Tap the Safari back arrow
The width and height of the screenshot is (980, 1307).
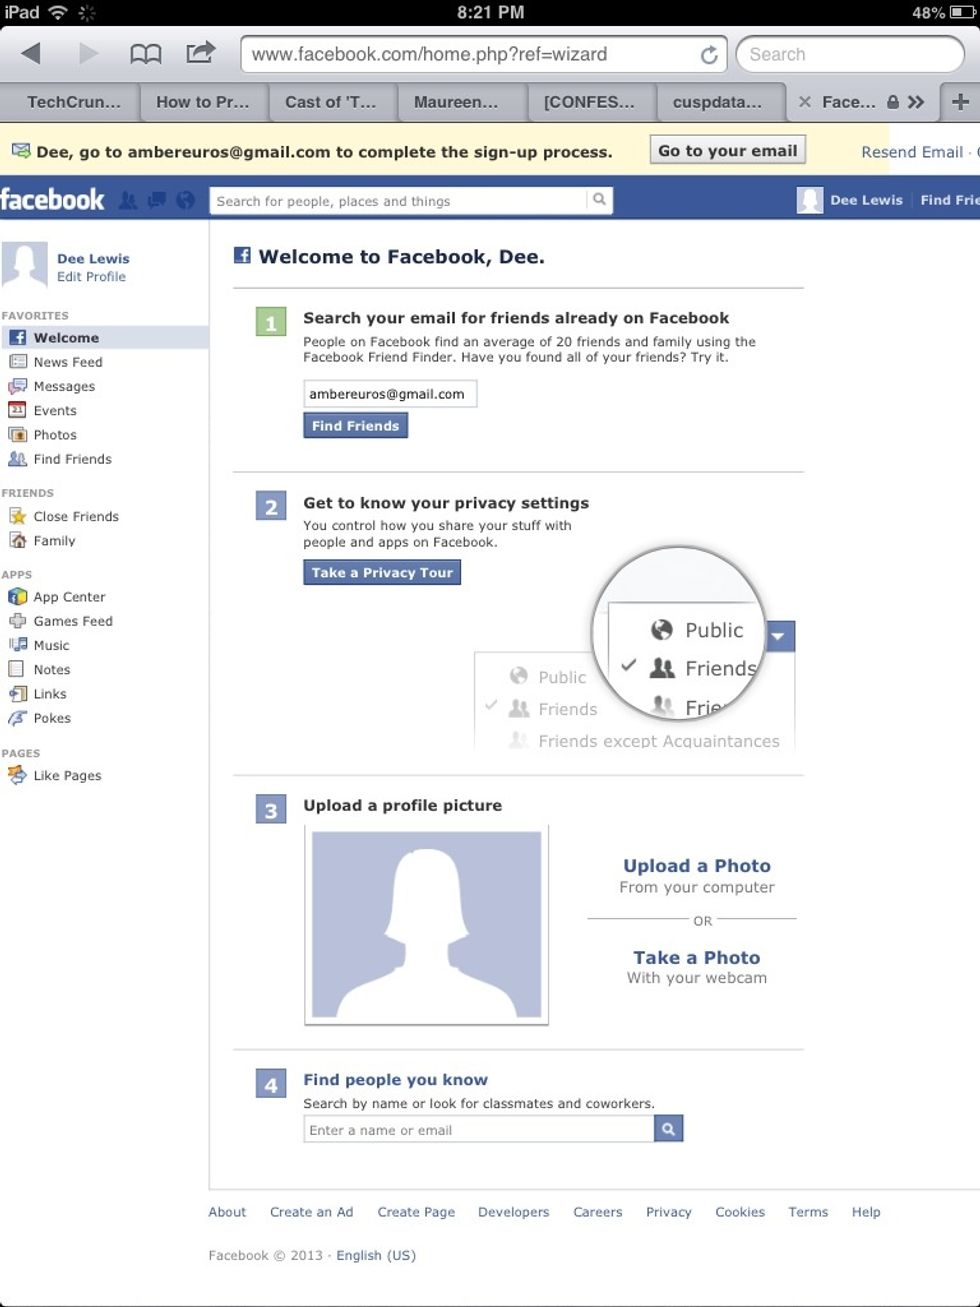31,53
